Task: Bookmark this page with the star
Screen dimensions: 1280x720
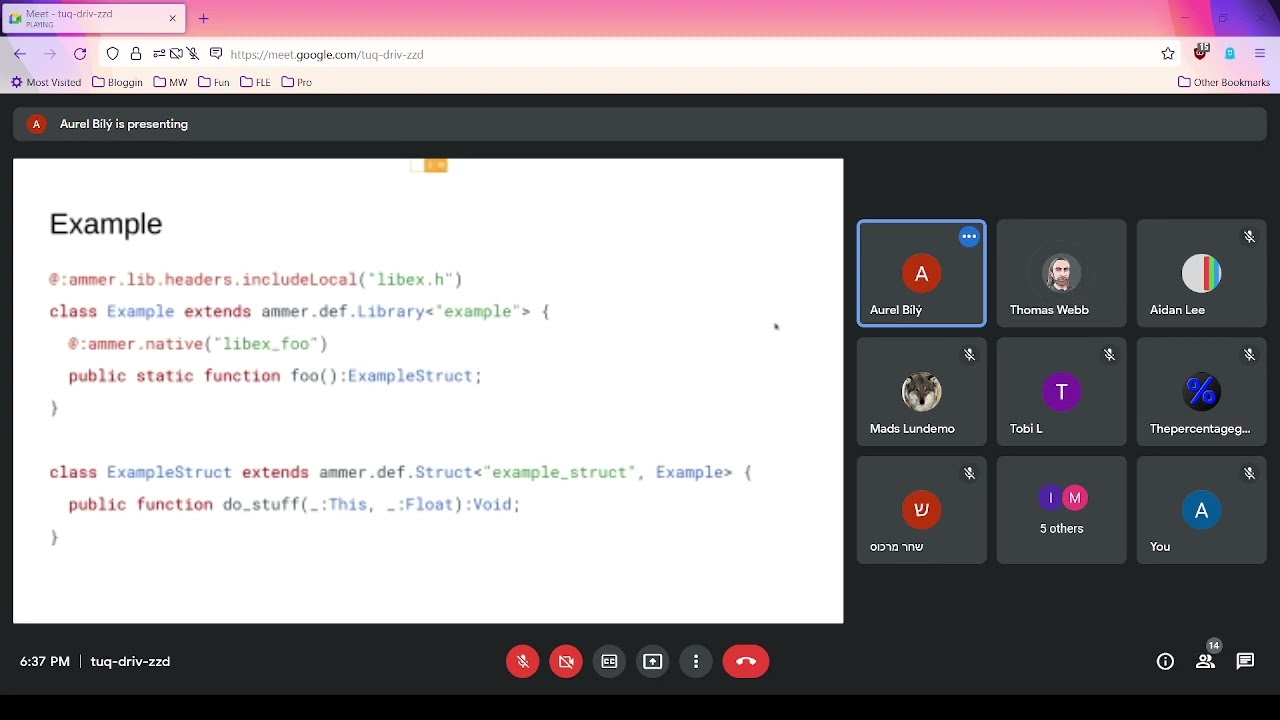Action: pos(1168,55)
